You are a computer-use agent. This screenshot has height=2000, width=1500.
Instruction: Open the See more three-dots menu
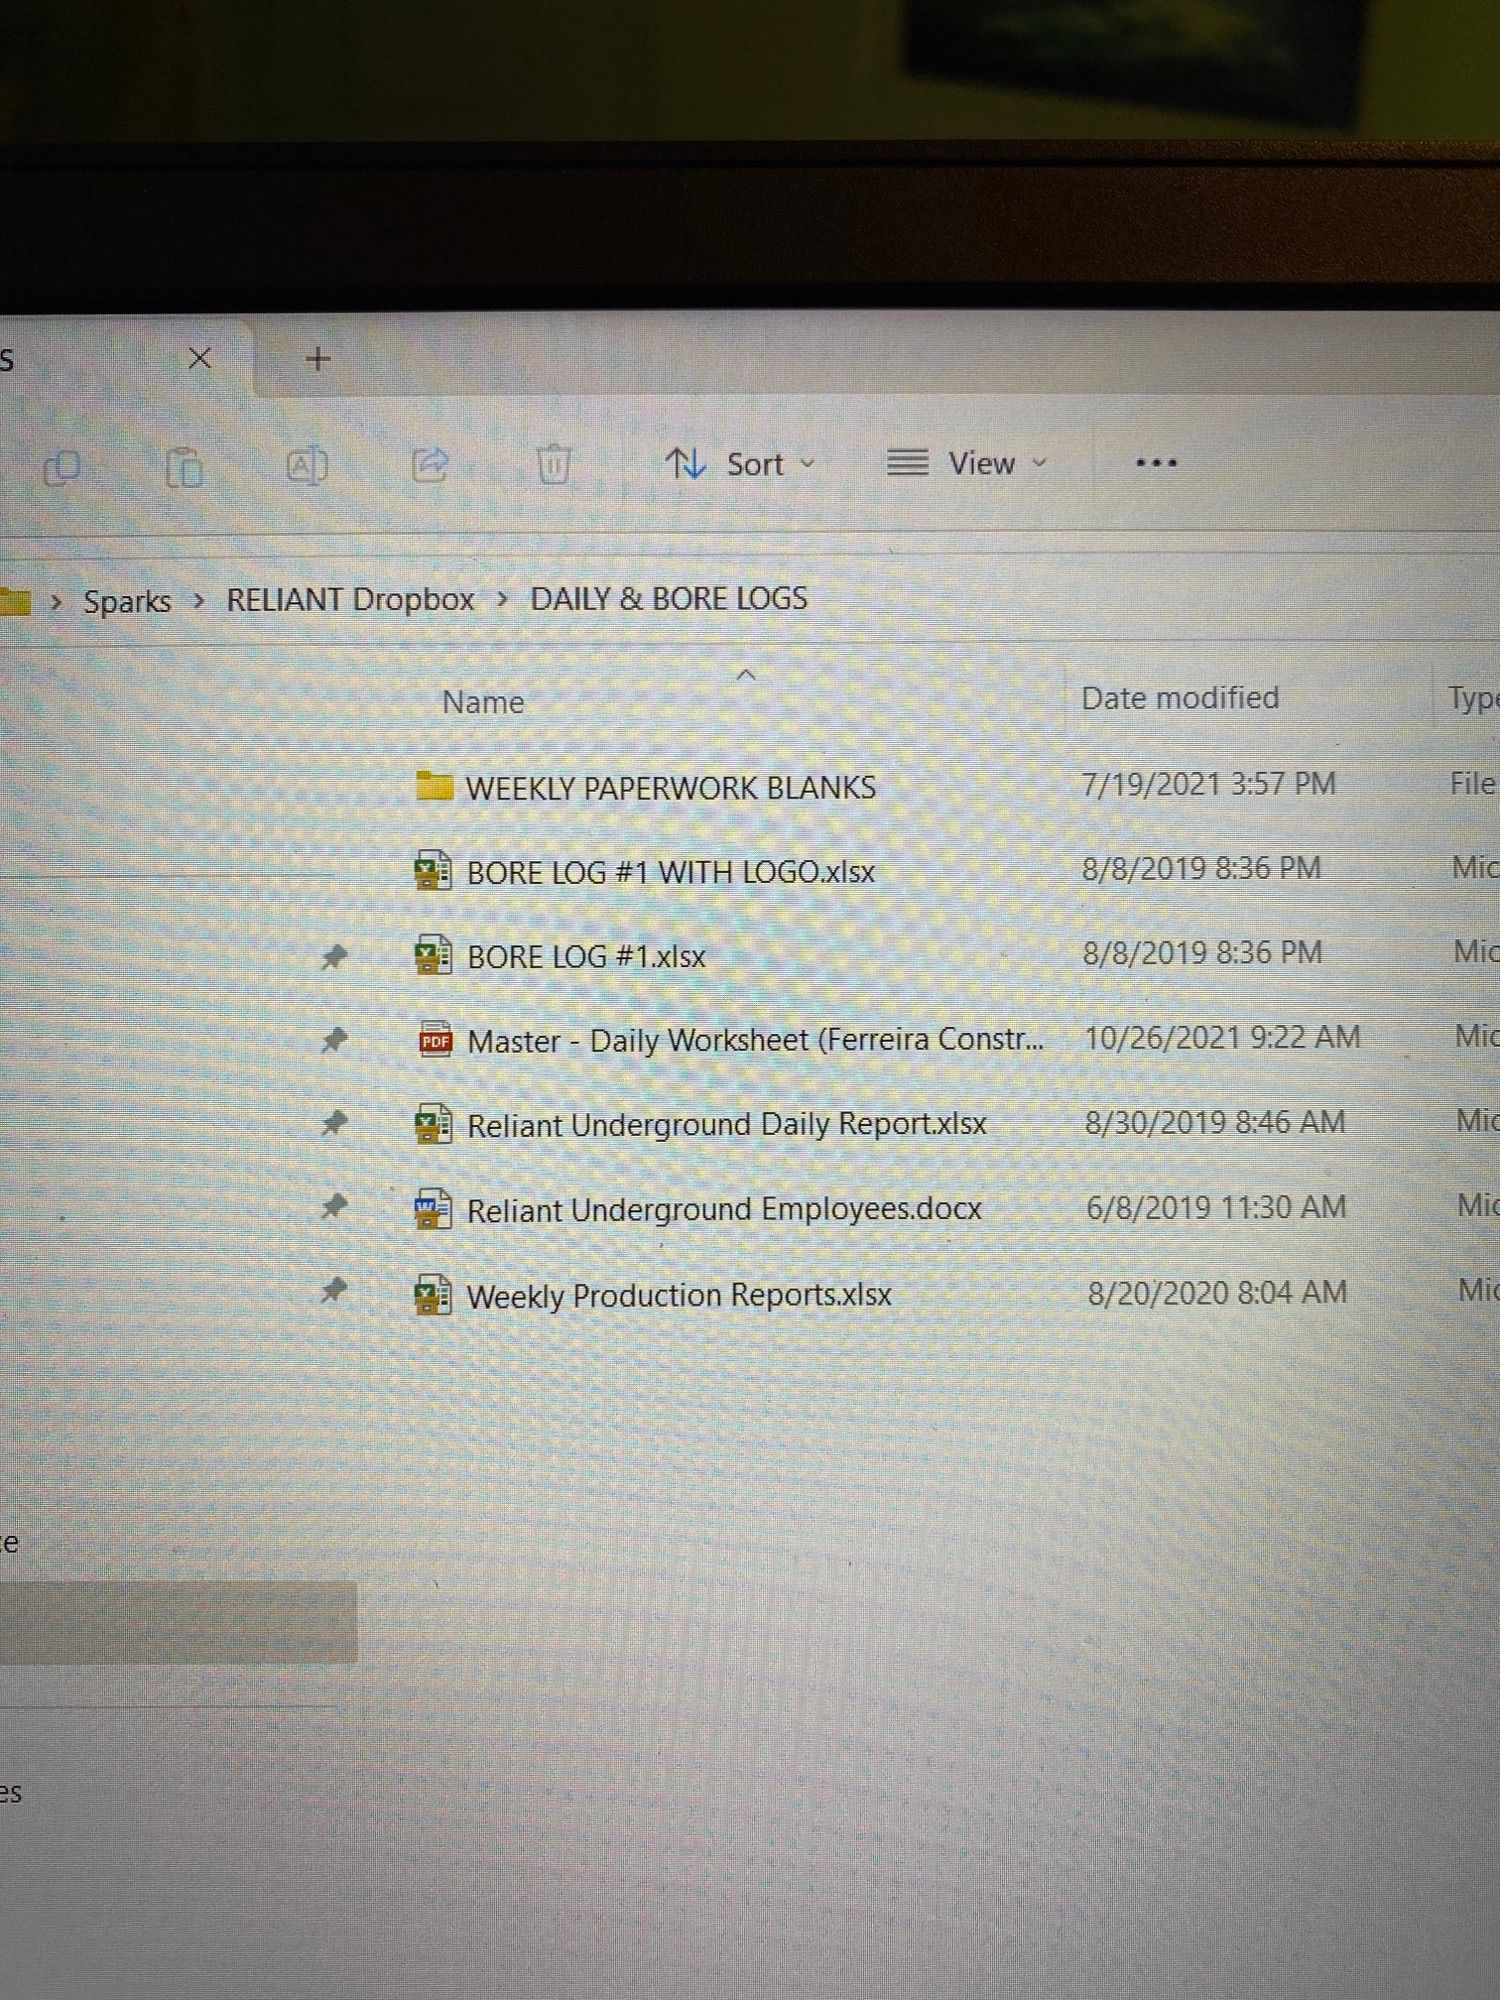(x=1156, y=463)
